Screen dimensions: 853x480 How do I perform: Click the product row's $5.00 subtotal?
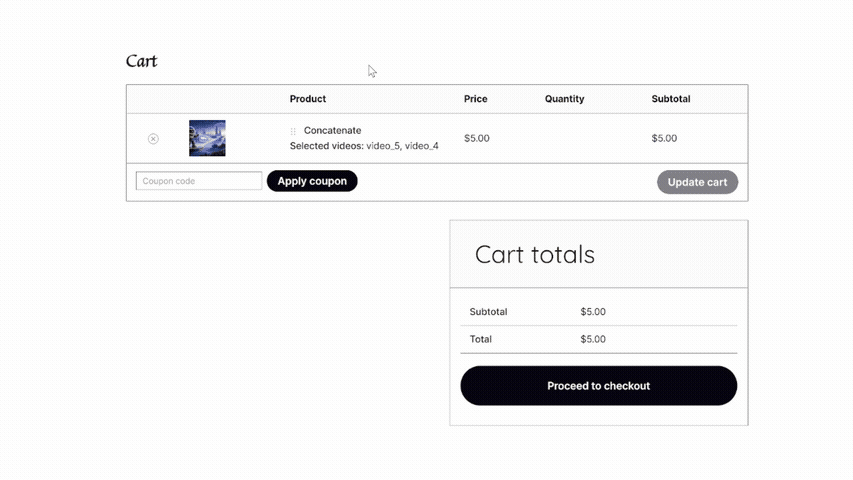coord(664,138)
